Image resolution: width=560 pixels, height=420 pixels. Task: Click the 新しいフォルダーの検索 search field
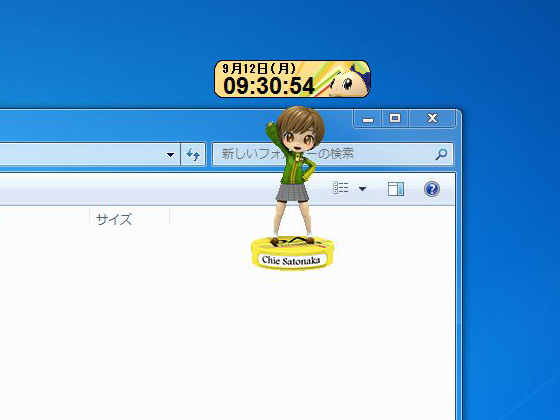[333, 154]
